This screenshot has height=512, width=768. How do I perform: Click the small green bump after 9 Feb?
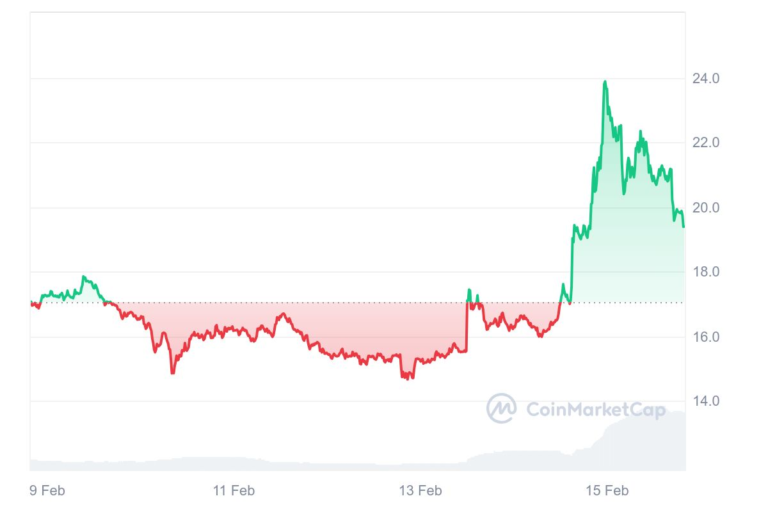tap(84, 278)
